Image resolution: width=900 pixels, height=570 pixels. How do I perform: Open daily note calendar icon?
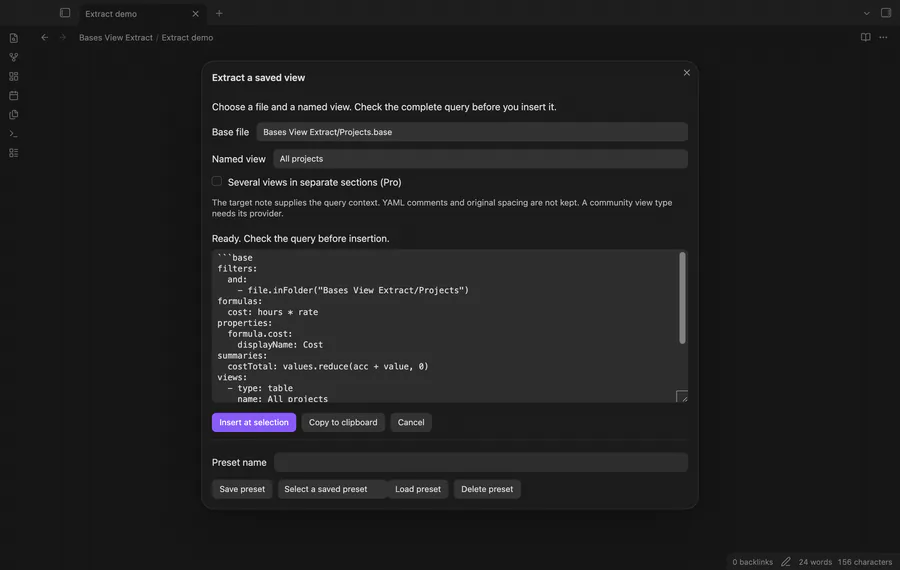(x=14, y=95)
